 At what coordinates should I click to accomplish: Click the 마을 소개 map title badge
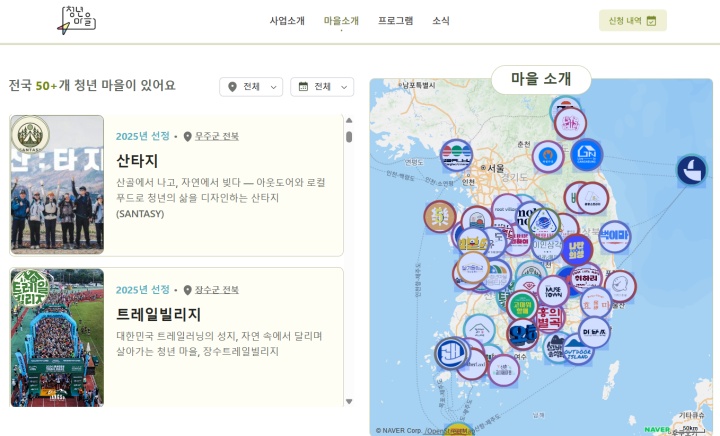tap(541, 79)
